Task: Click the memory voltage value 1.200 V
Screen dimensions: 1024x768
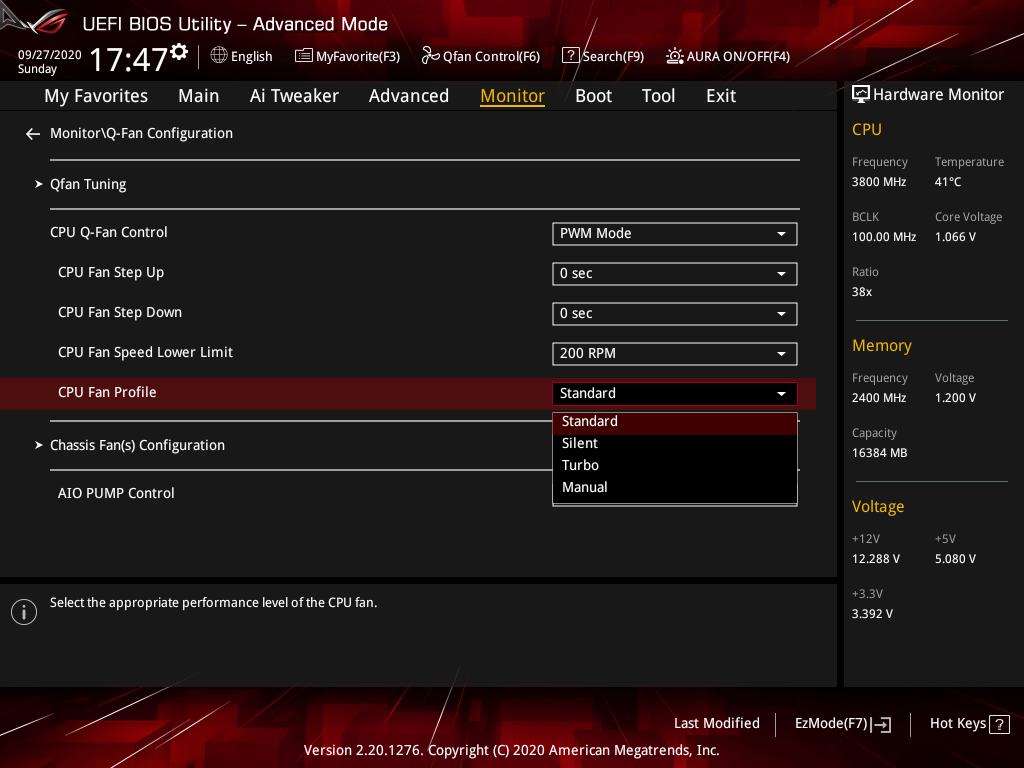Action: tap(955, 398)
